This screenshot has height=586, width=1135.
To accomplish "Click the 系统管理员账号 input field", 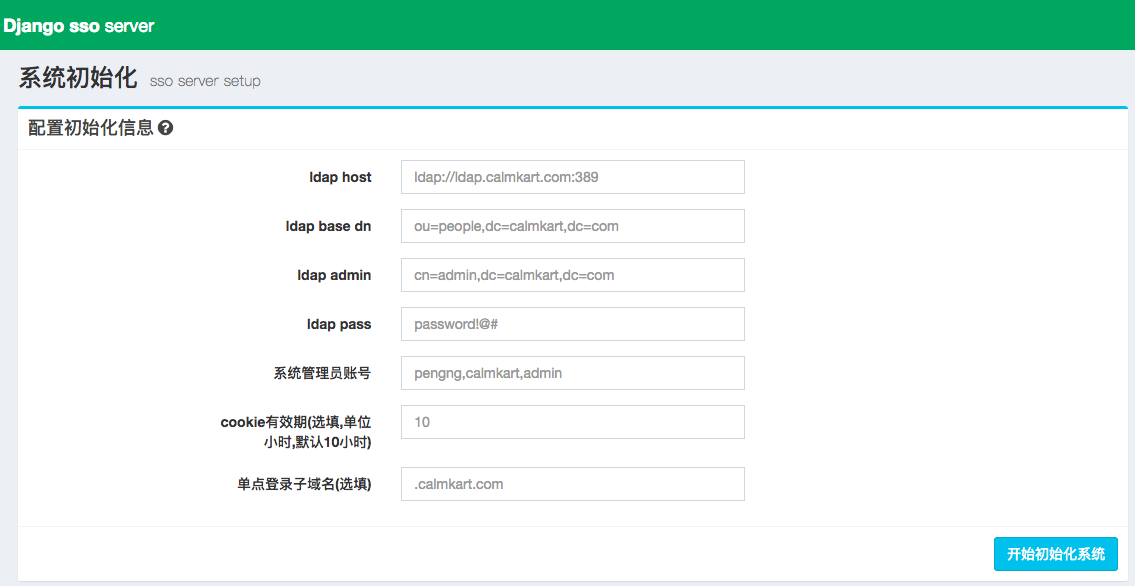I will point(572,372).
